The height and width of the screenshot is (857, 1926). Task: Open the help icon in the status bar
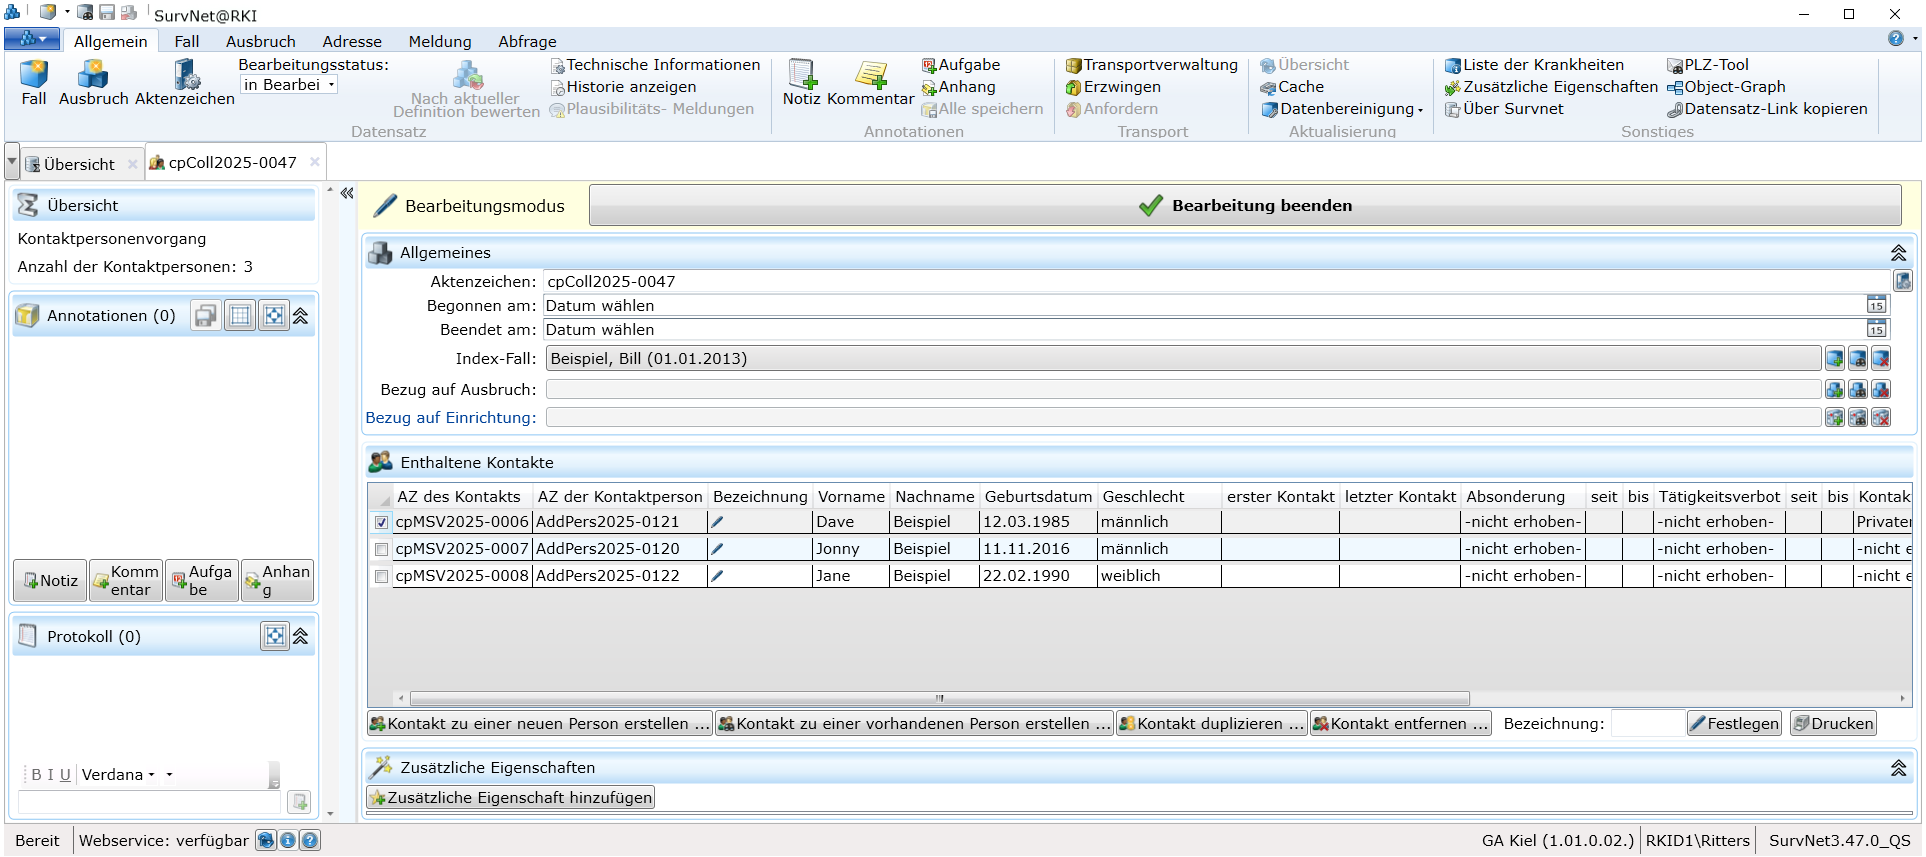tap(310, 841)
